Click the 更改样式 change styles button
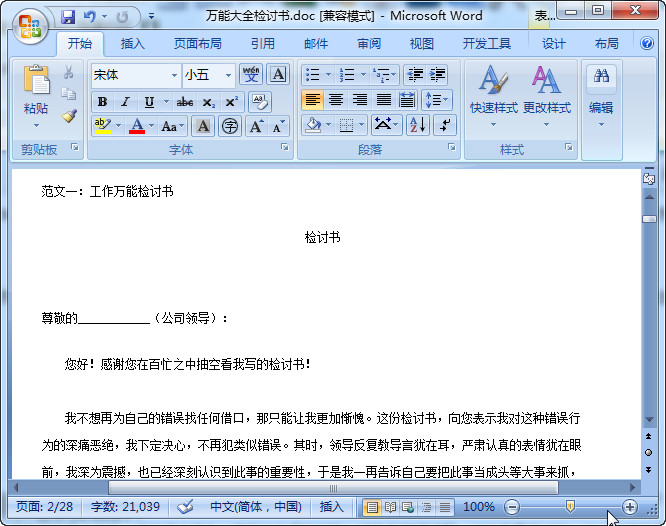The height and width of the screenshot is (526, 666). 547,97
